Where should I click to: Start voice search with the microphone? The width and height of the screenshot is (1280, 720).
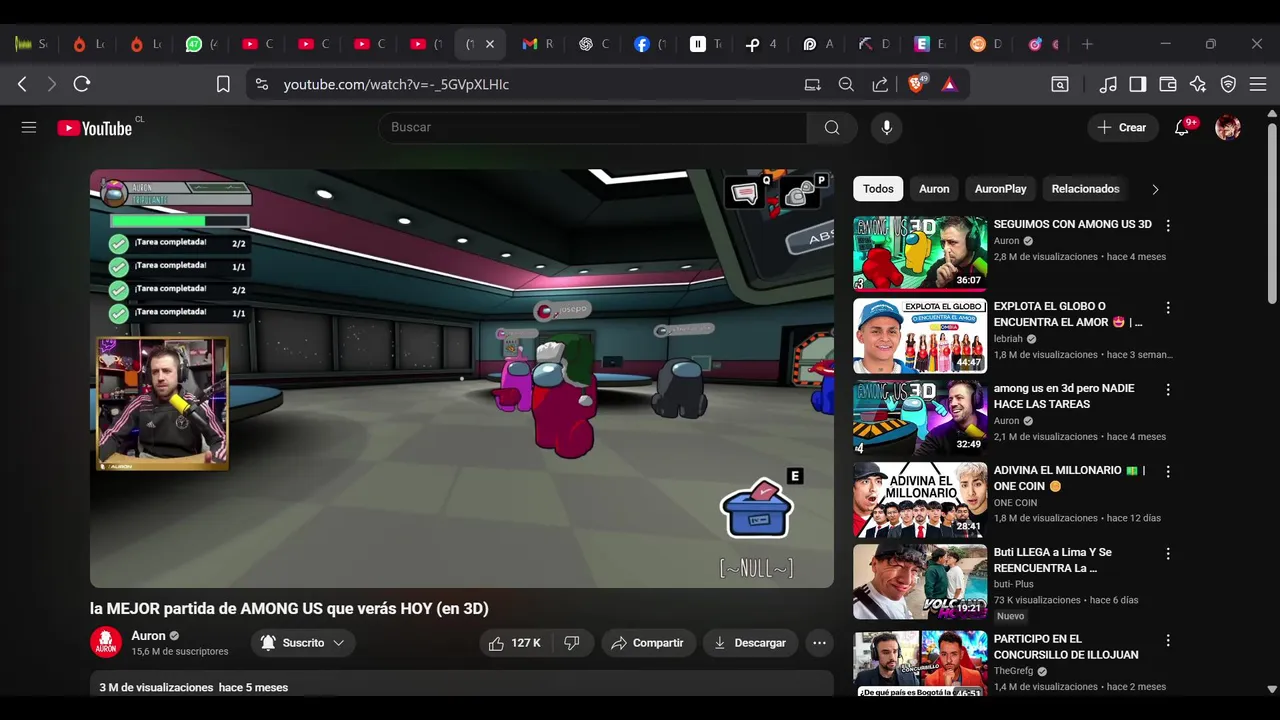click(x=886, y=127)
